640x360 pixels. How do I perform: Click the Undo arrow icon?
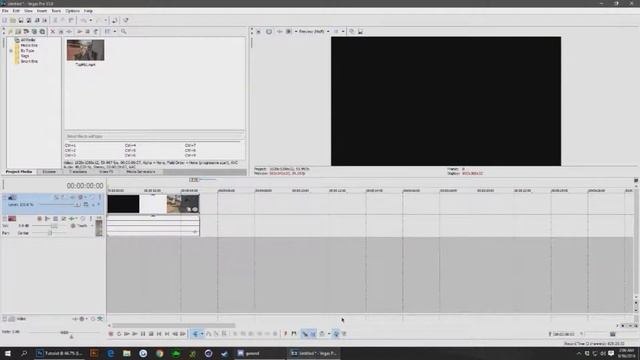pos(83,20)
